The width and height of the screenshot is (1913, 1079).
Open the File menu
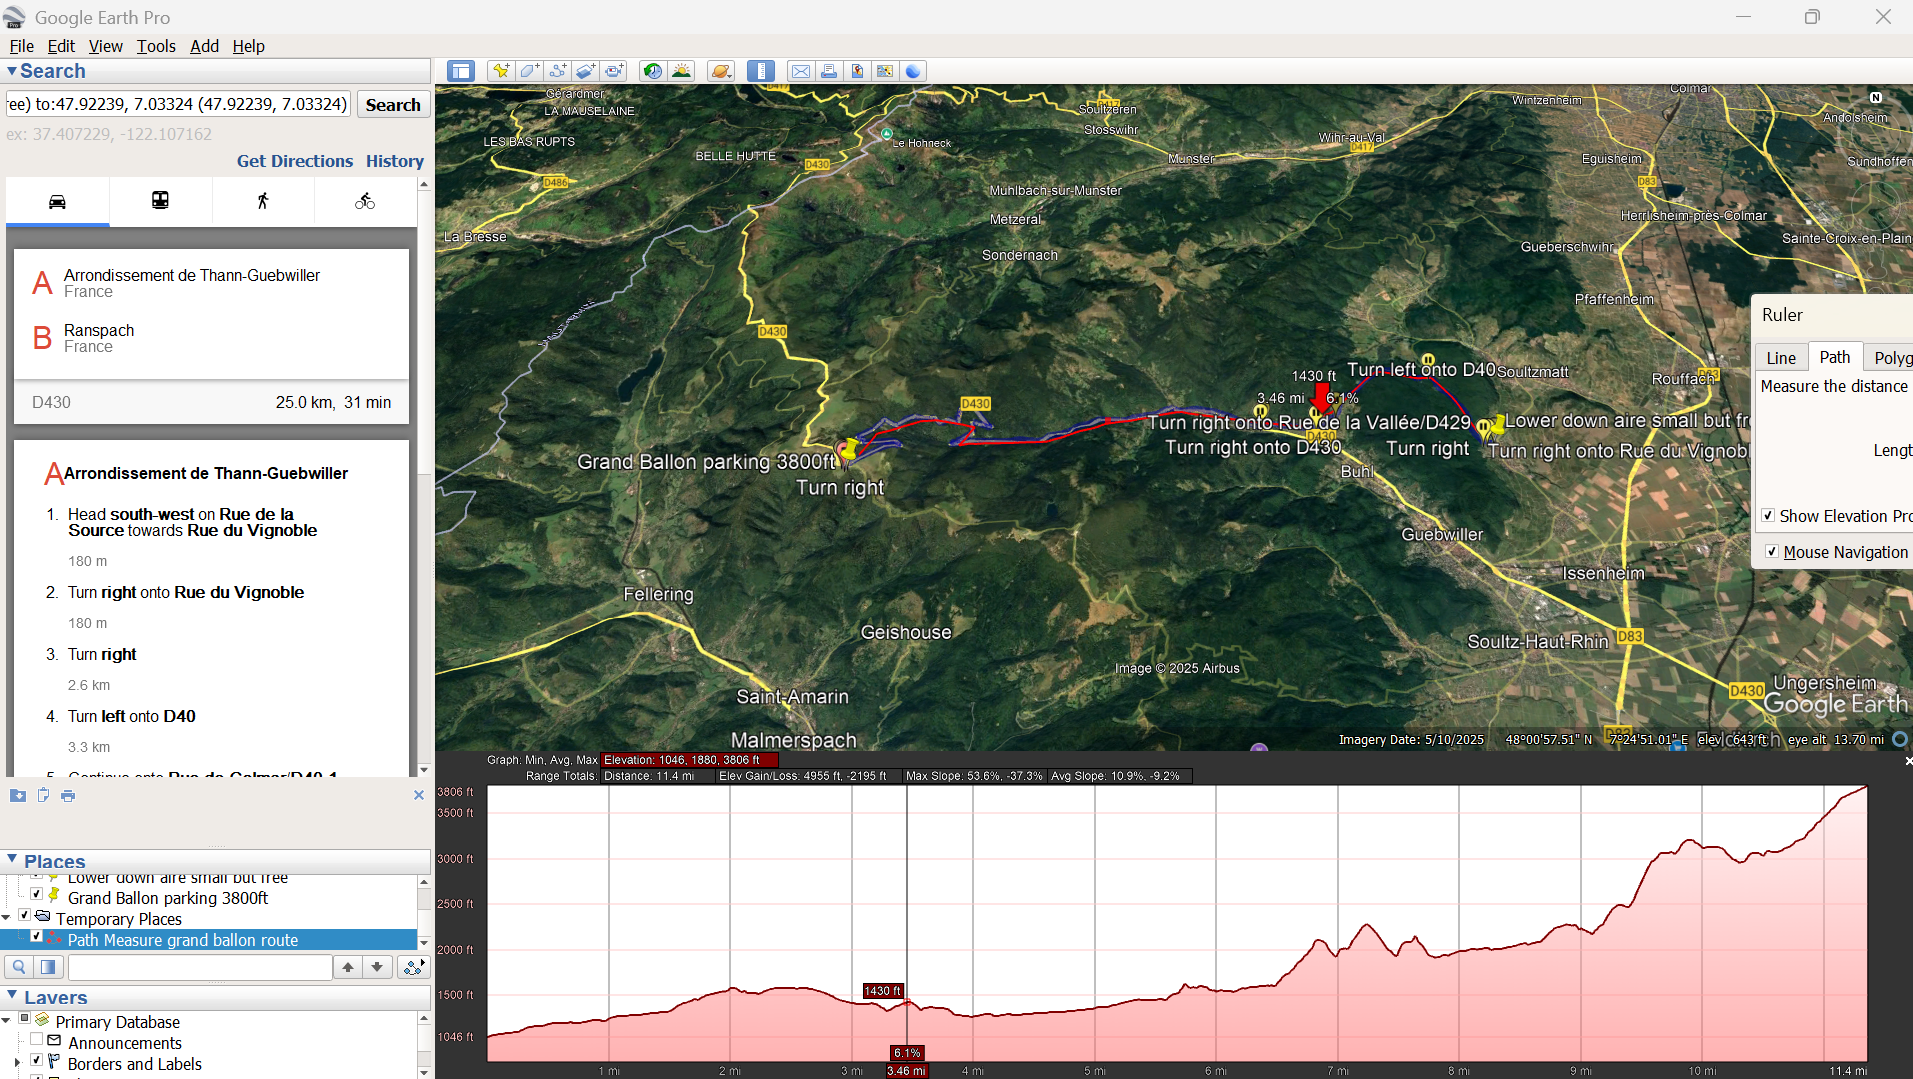coord(21,46)
